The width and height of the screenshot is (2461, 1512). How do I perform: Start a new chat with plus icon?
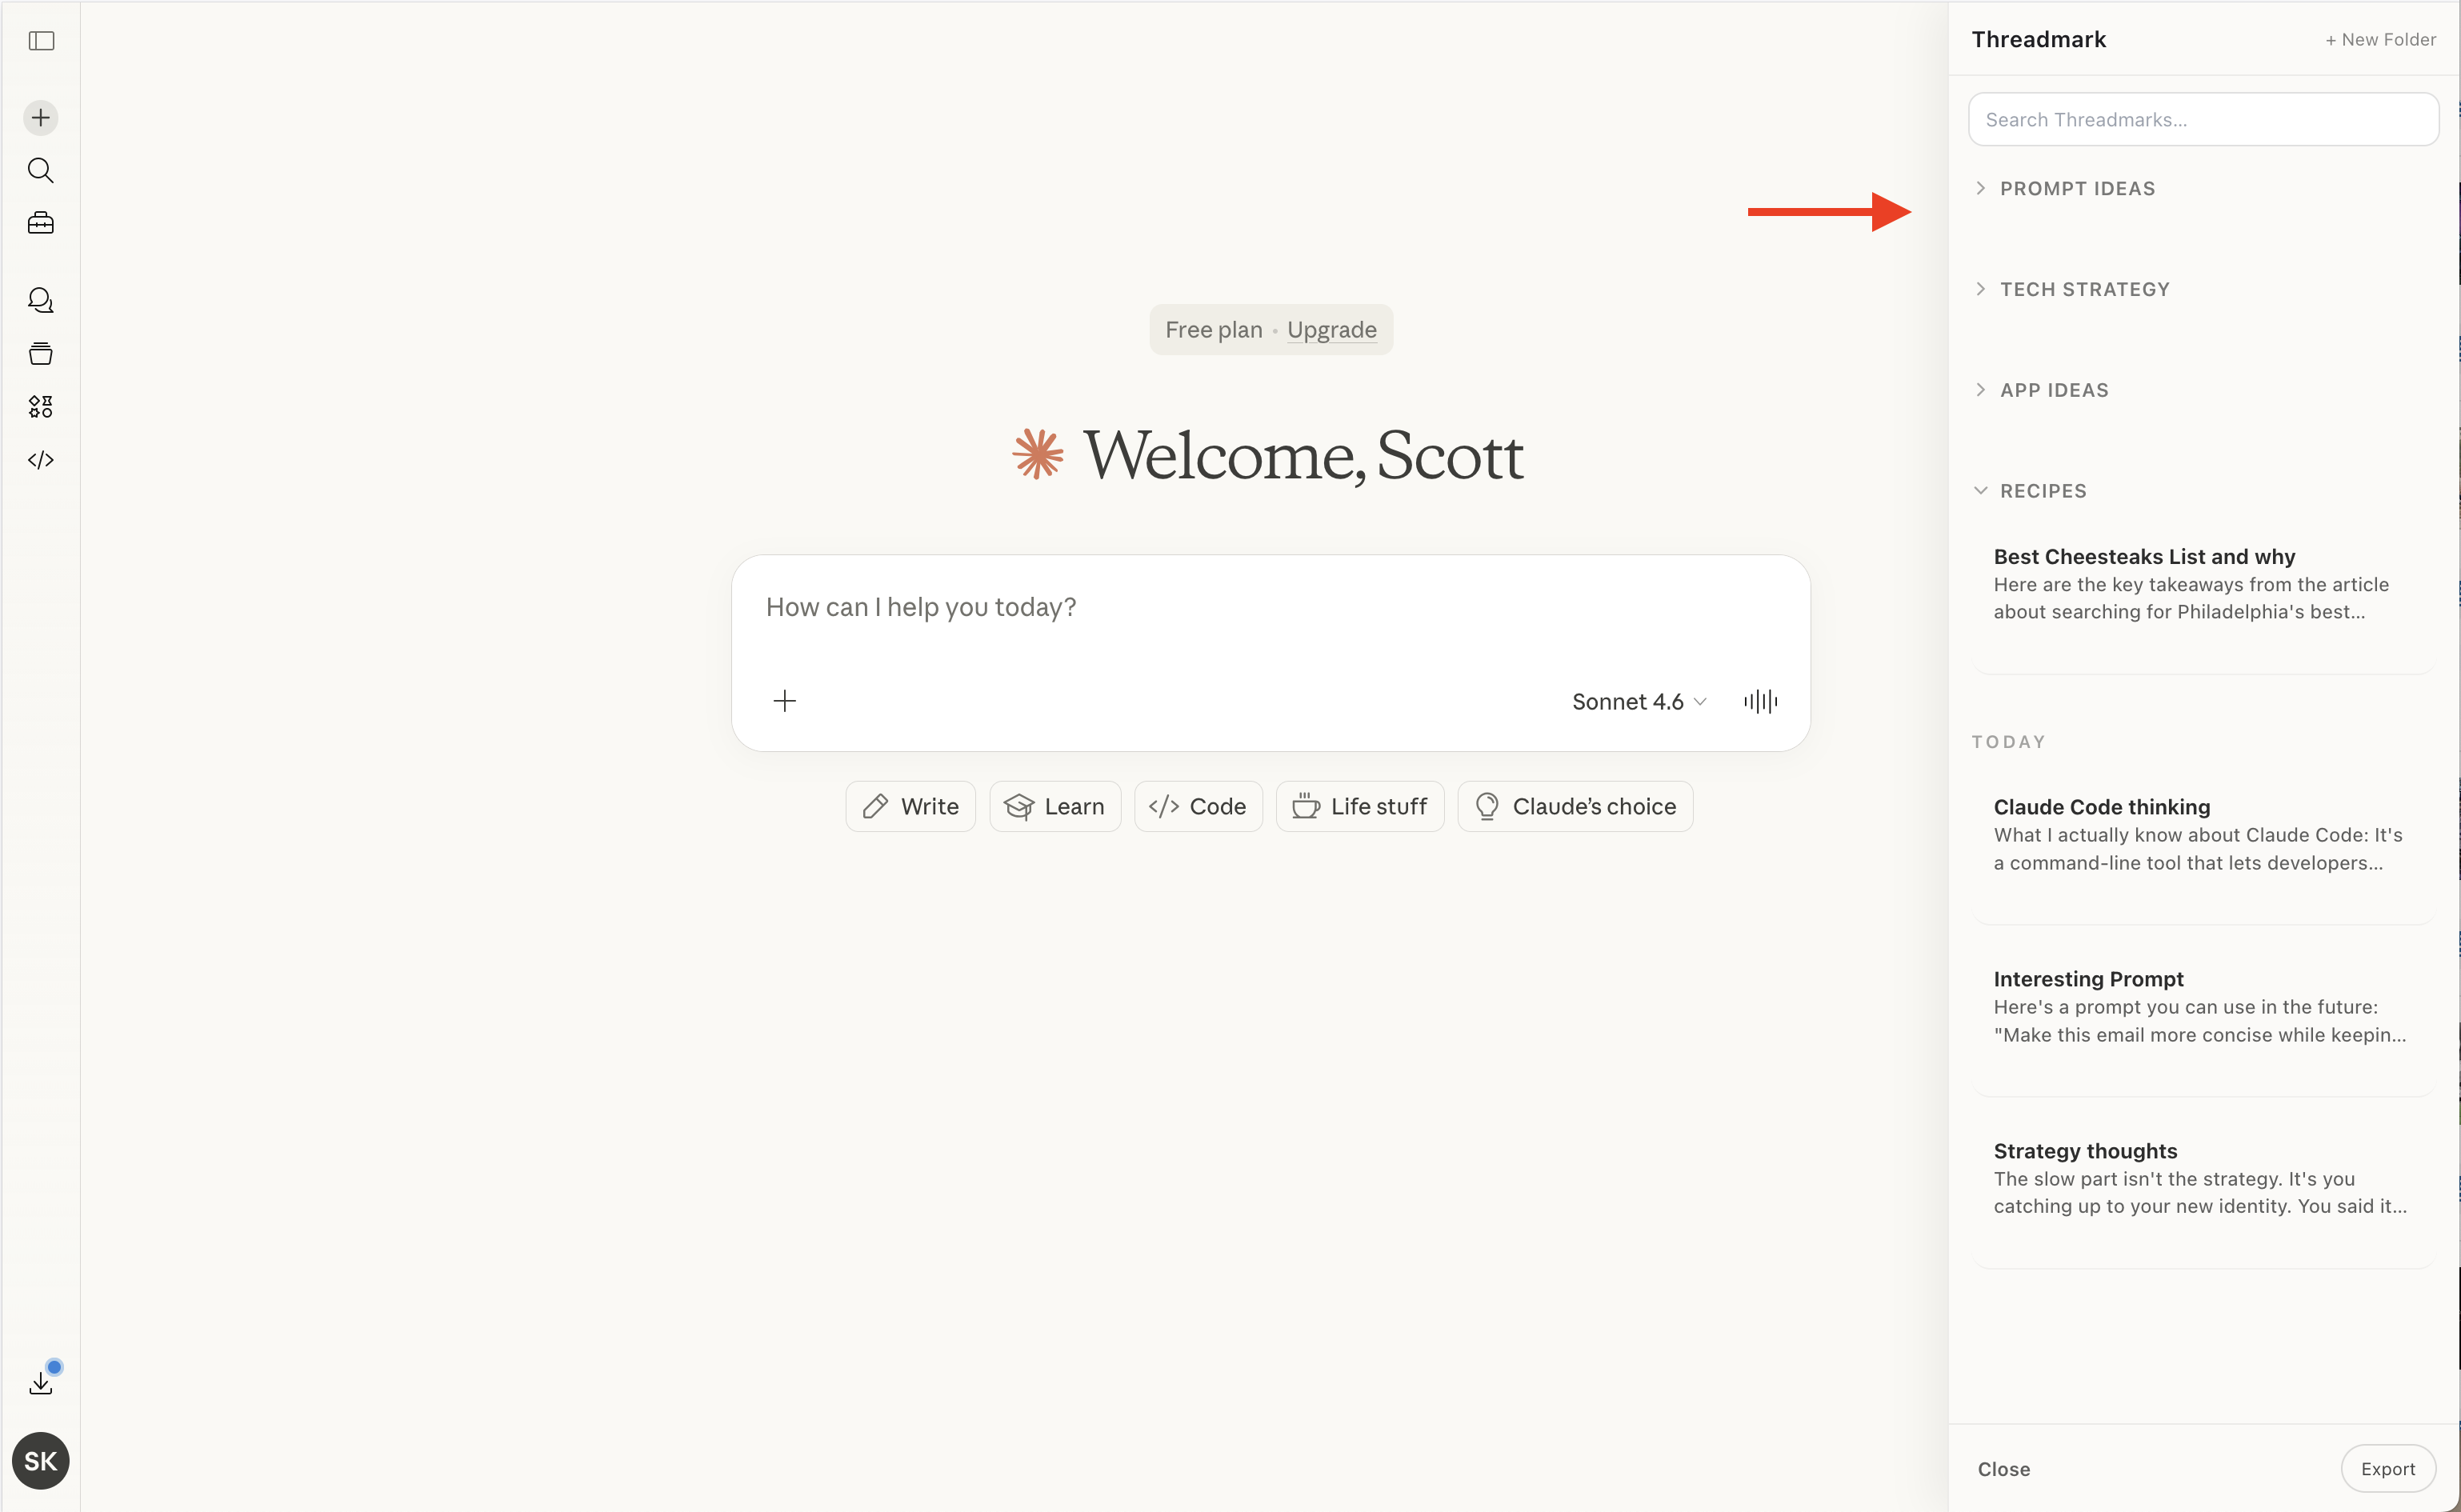pos(41,118)
